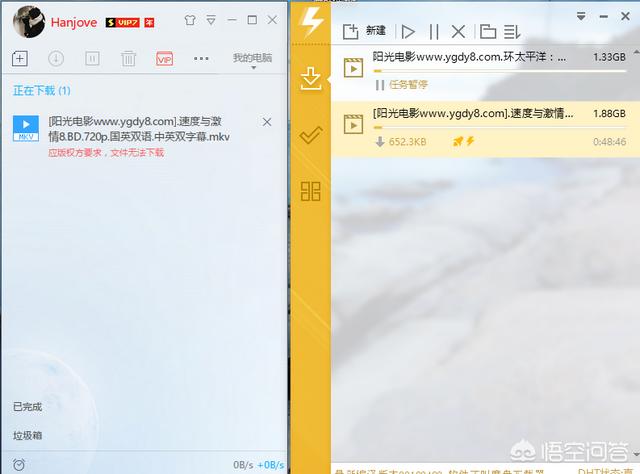
Task: Remove the 速度与激情8 task with X
Action: pyautogui.click(x=267, y=122)
